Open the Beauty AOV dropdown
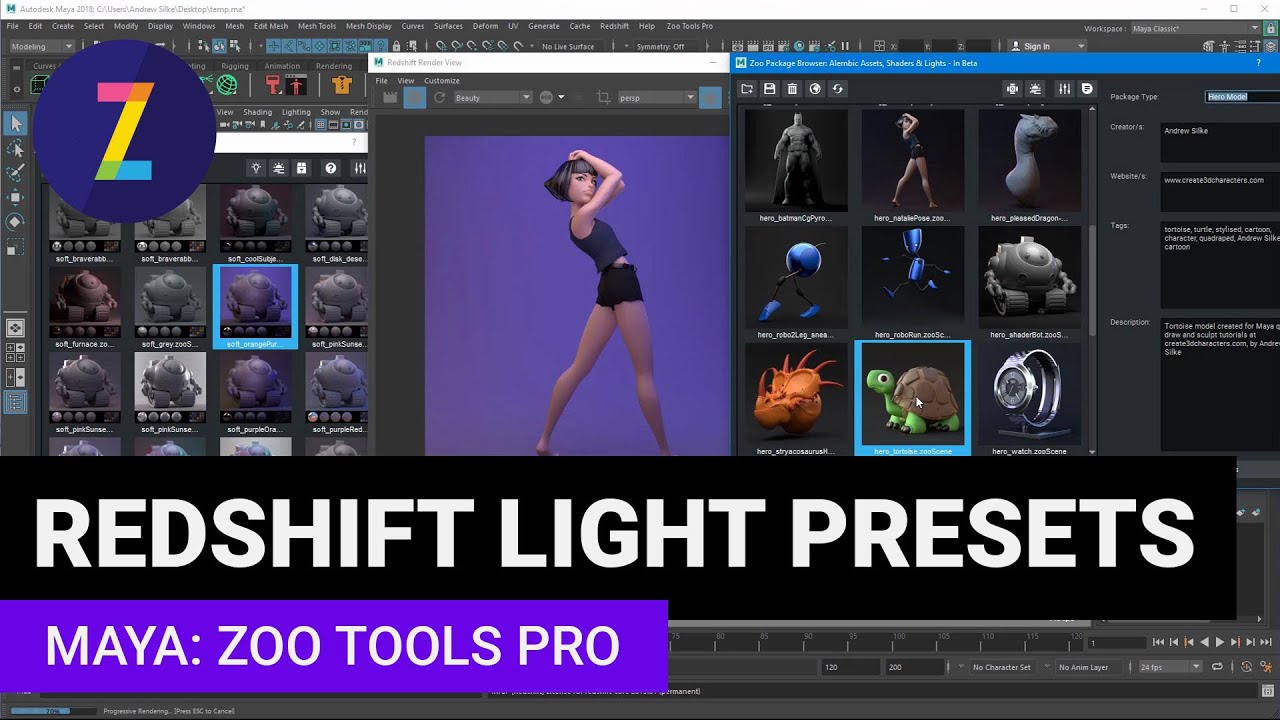Screen dimensions: 1280x720 [493, 97]
